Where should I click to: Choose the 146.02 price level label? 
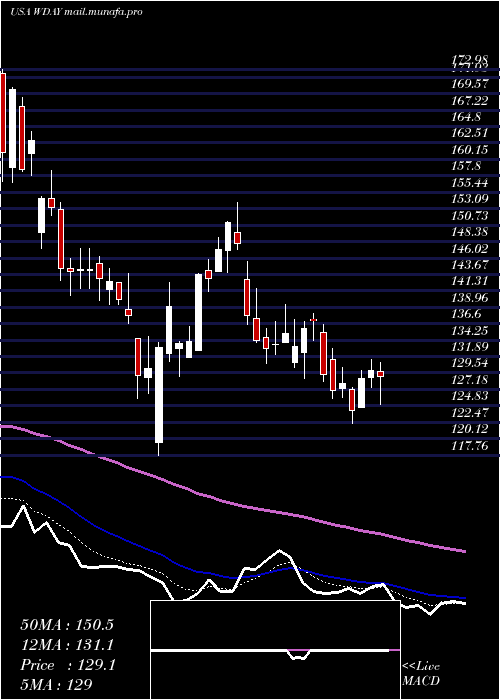tap(470, 249)
